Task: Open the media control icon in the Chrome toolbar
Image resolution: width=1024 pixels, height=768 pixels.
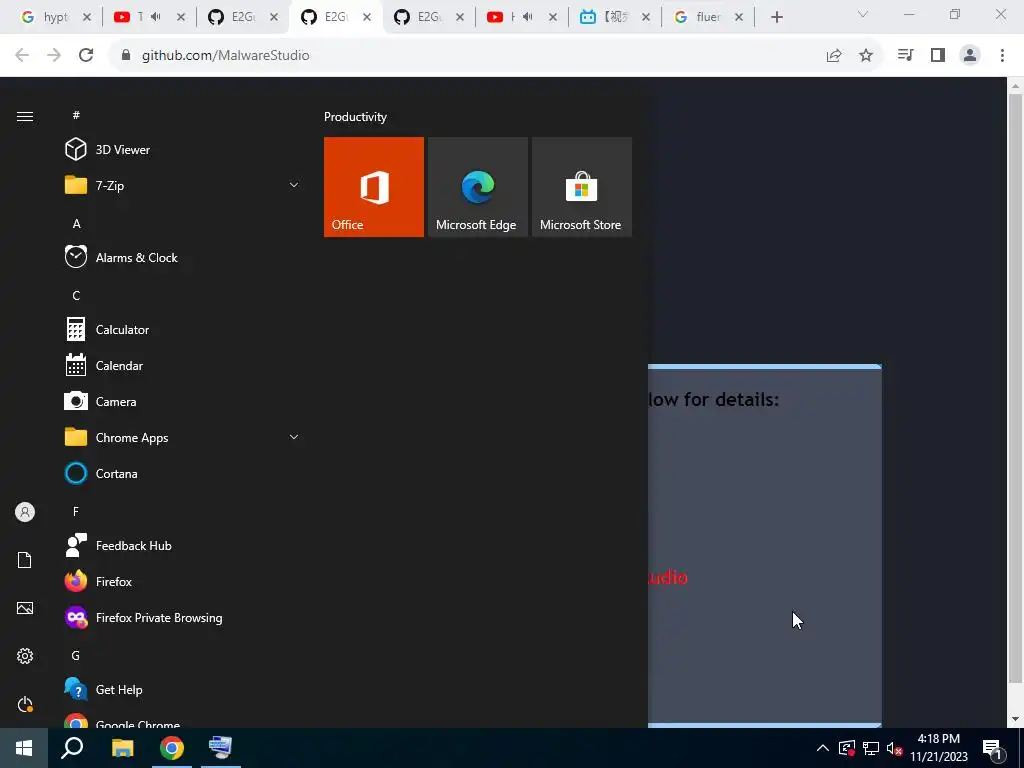Action: 905,56
